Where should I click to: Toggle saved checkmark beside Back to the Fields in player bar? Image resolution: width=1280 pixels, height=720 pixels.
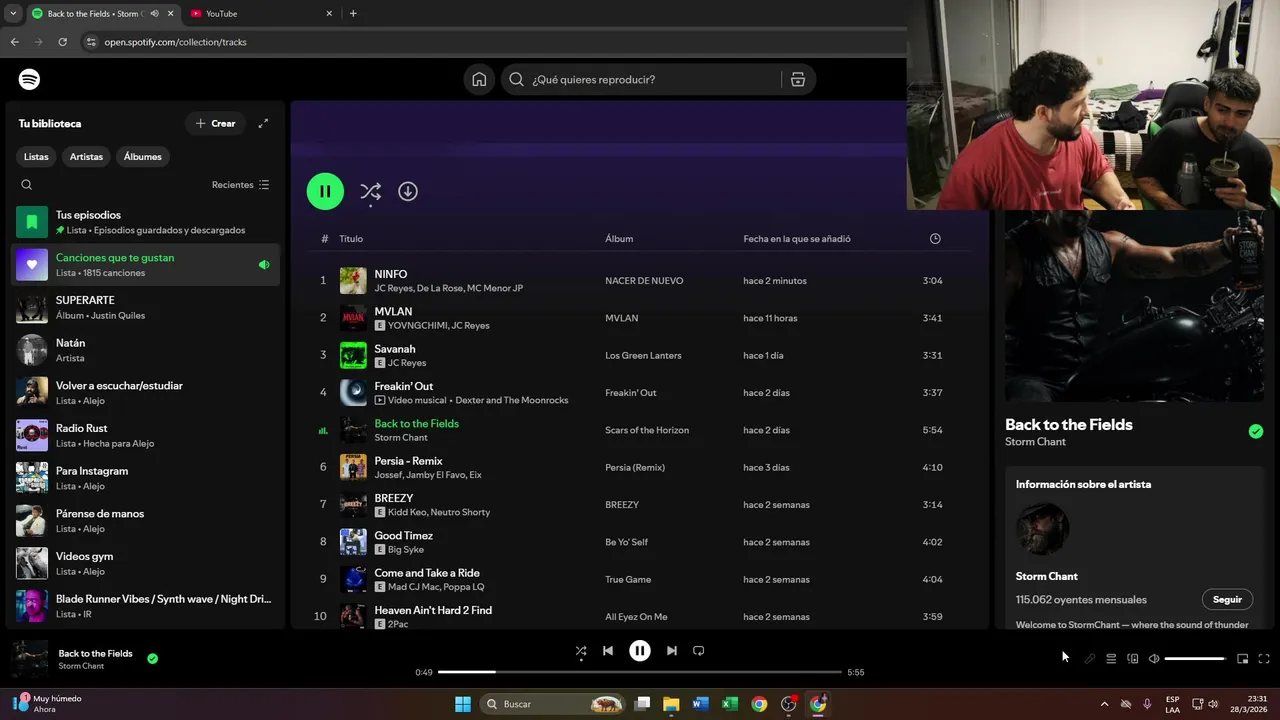click(152, 659)
